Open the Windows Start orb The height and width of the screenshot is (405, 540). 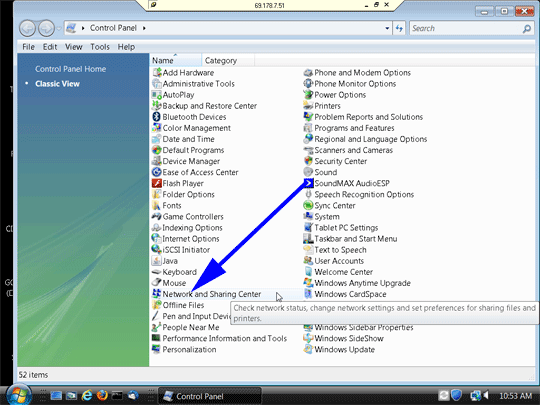click(19, 395)
